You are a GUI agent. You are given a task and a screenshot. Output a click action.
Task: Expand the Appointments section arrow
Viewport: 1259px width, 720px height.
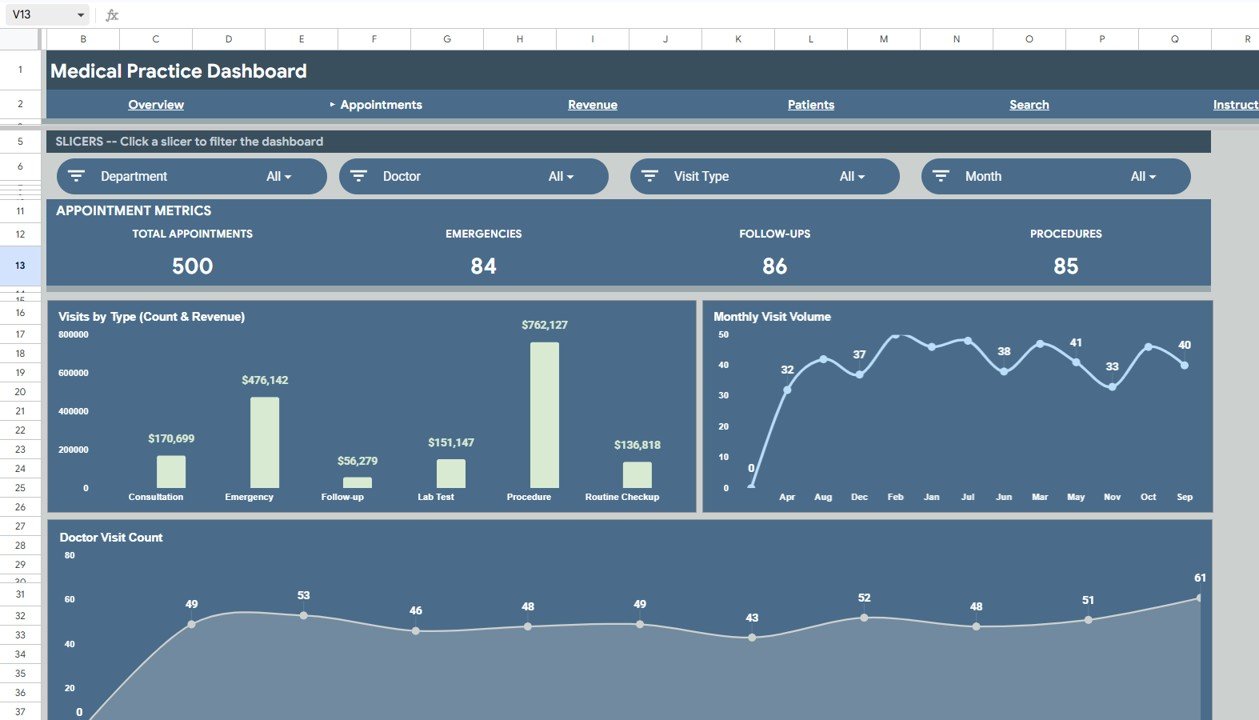(x=332, y=104)
